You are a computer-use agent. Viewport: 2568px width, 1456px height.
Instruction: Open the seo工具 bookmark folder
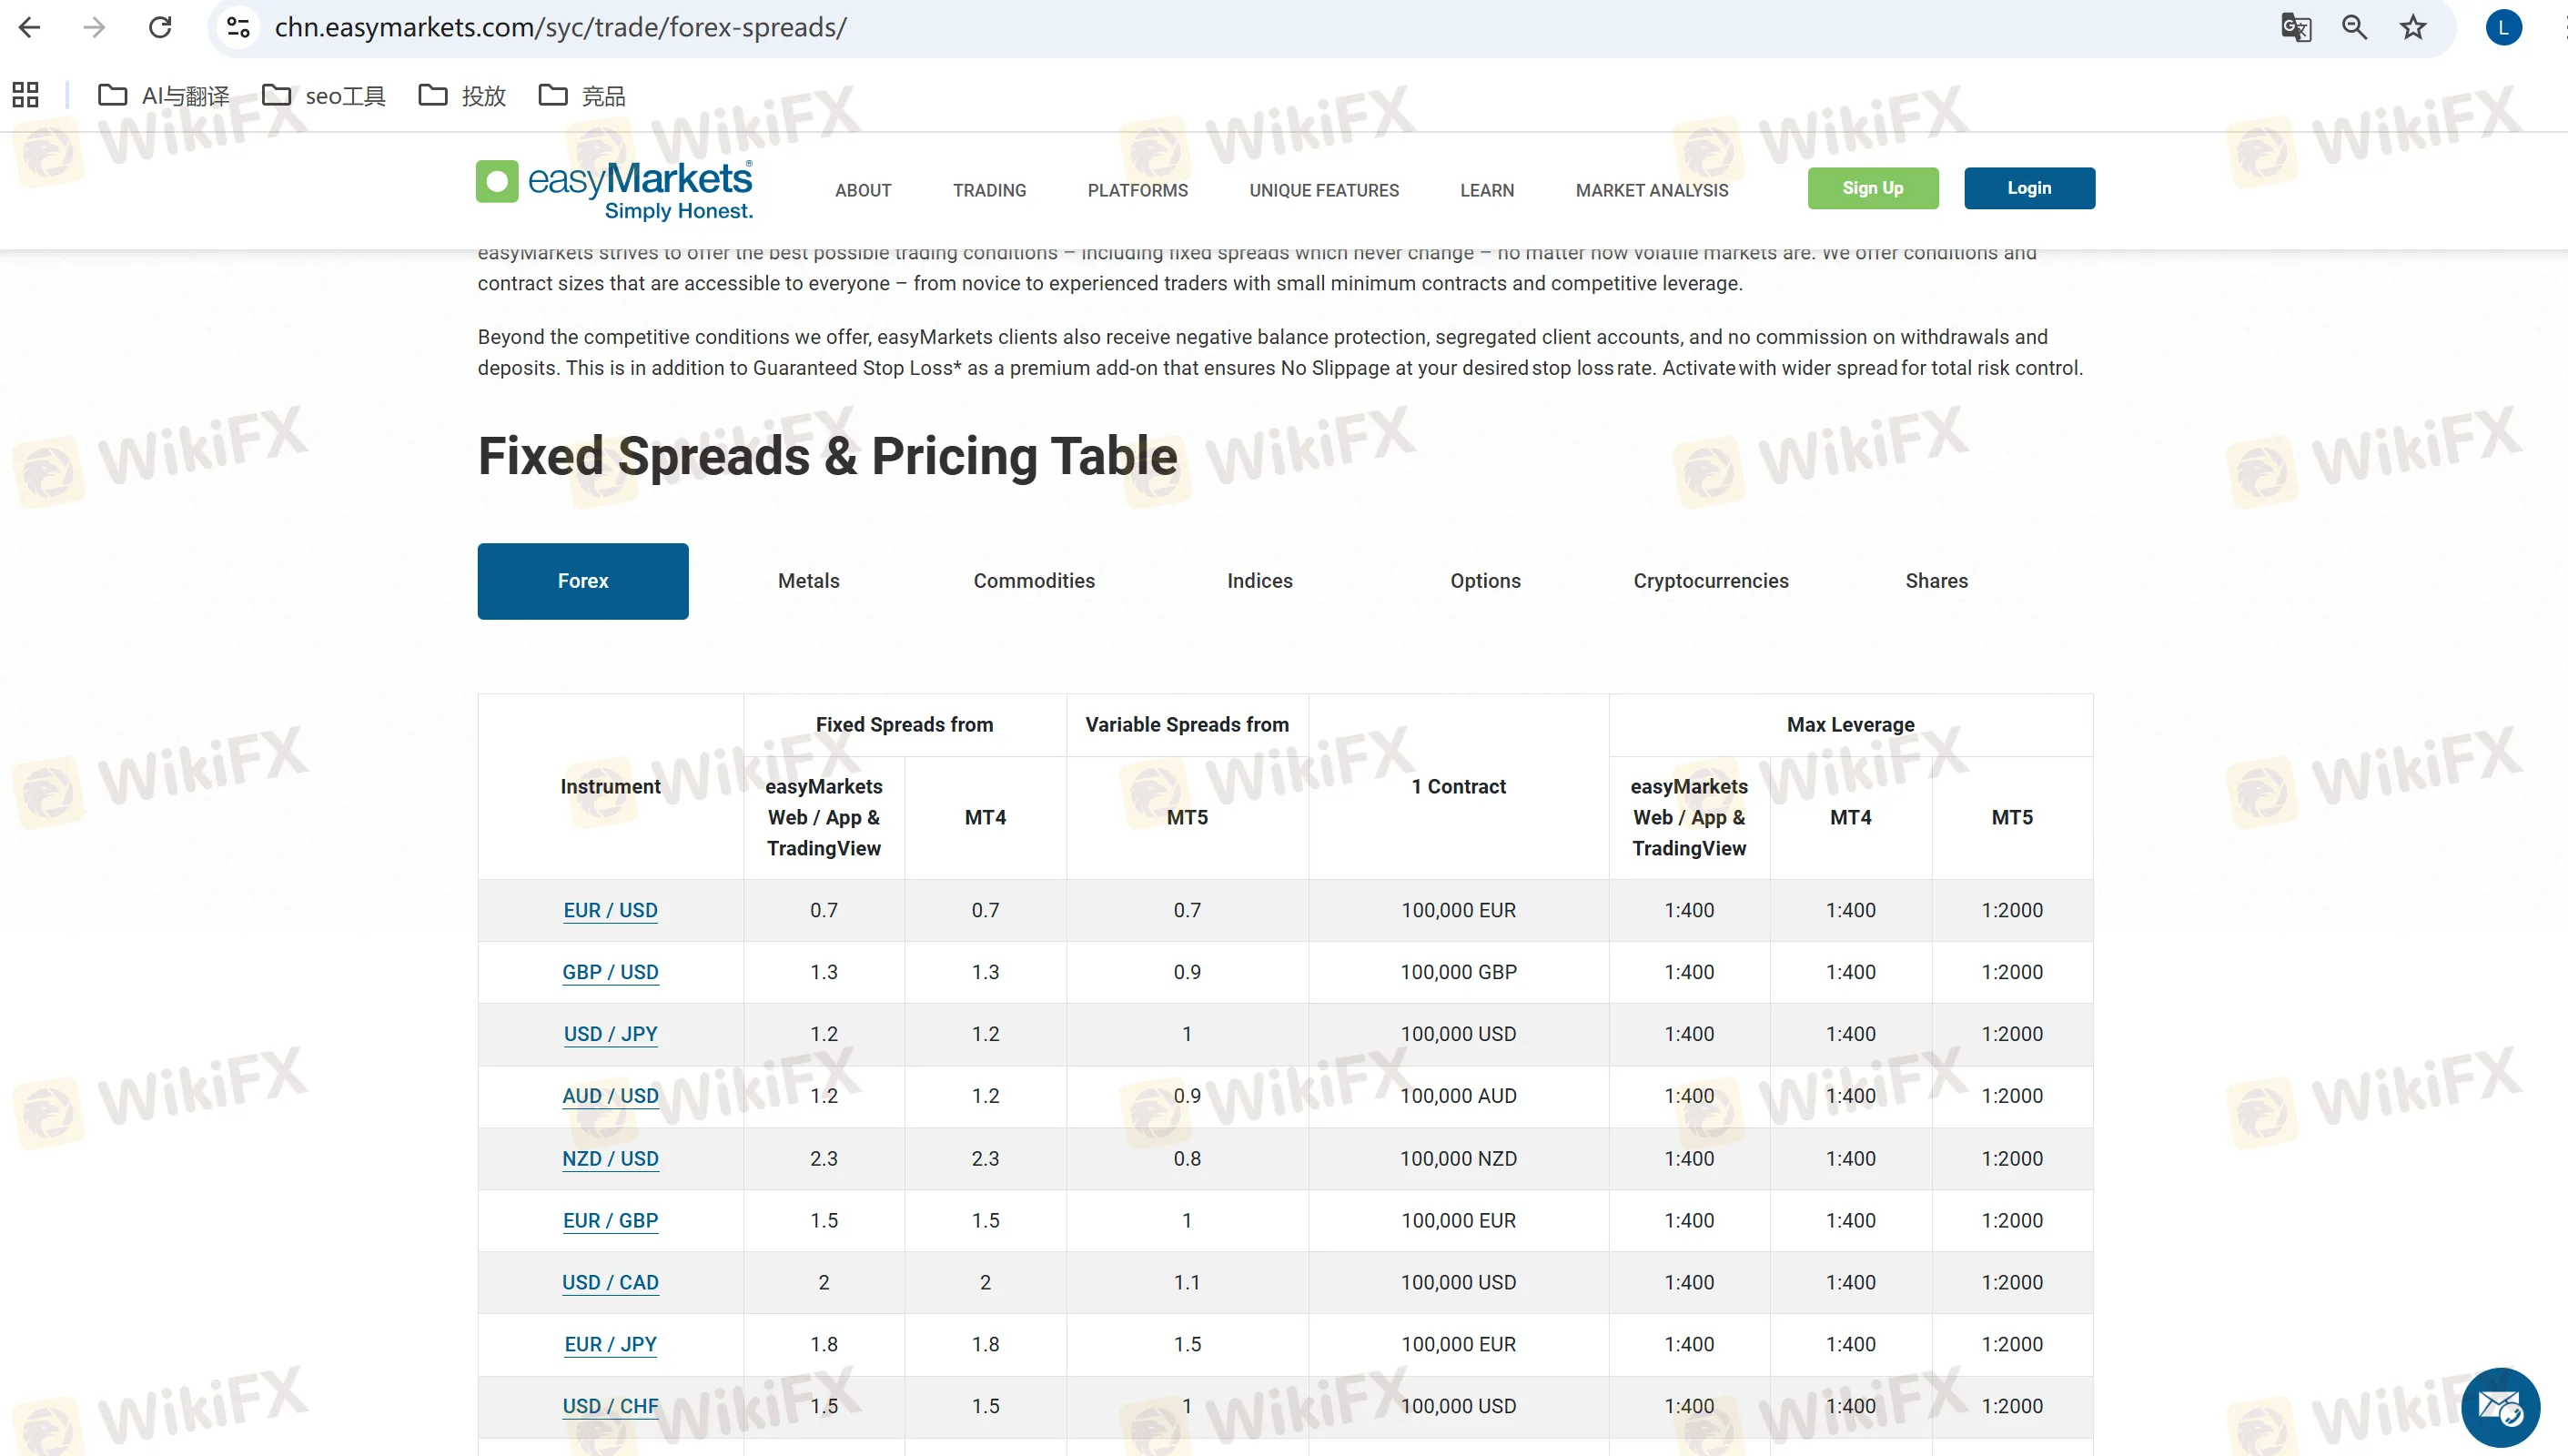tap(324, 95)
